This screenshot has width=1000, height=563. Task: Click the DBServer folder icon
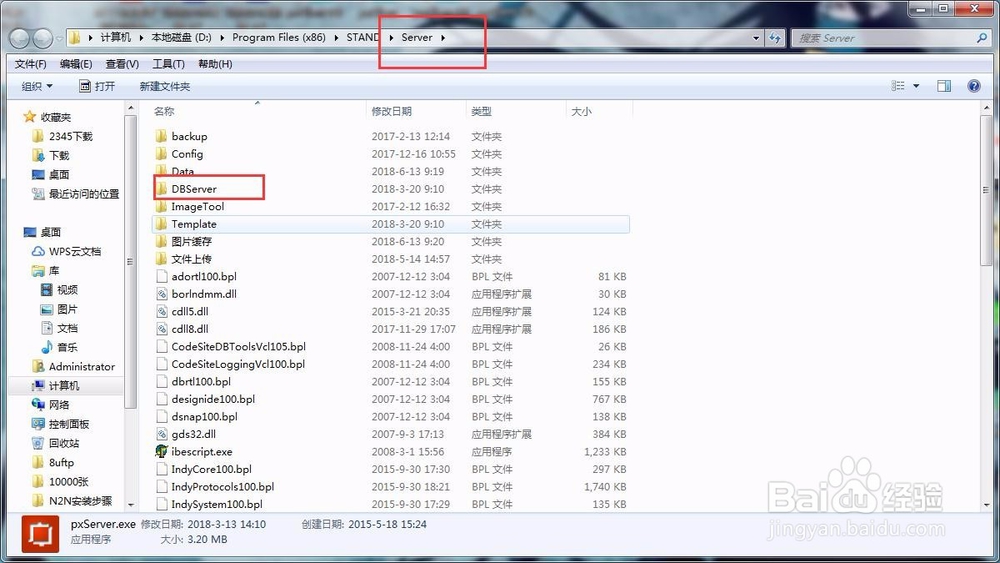tap(161, 189)
